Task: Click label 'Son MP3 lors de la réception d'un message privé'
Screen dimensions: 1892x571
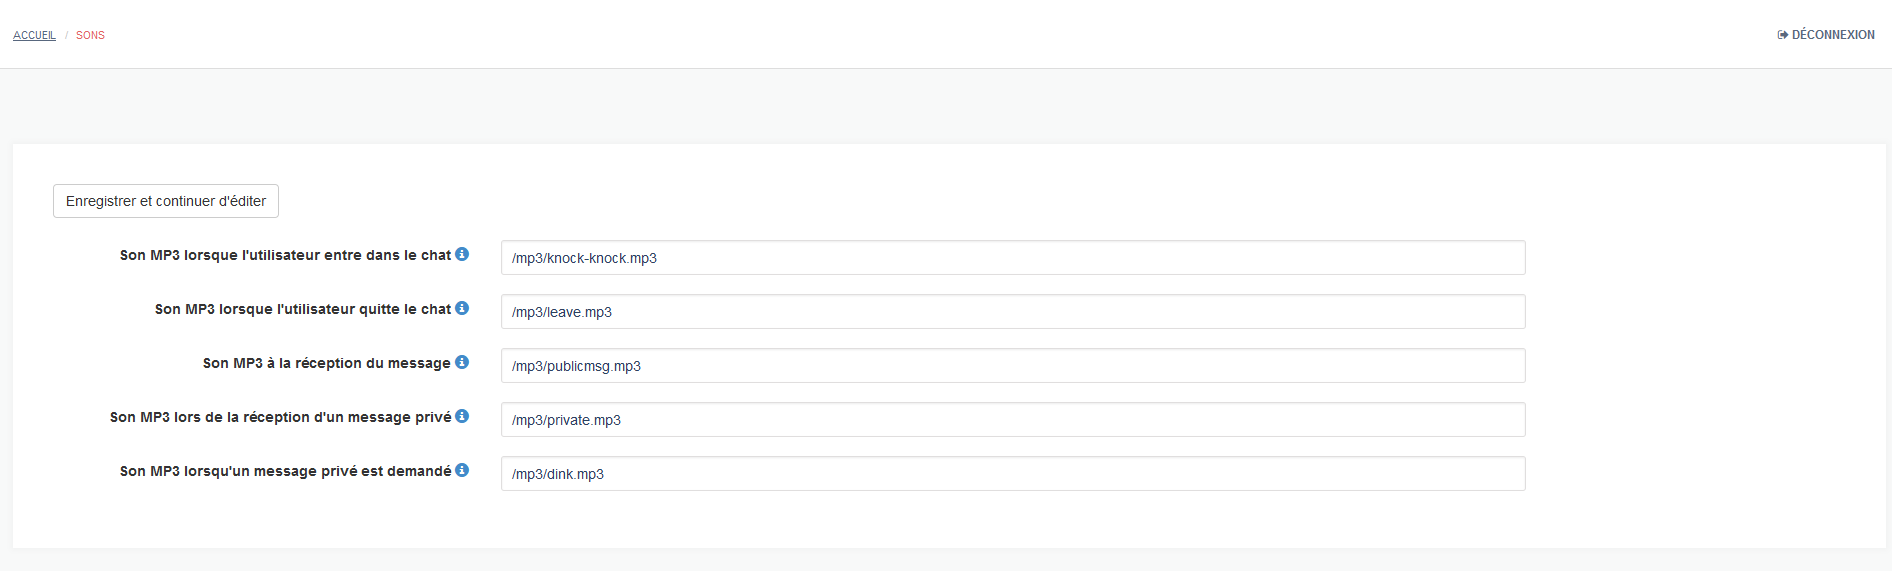Action: (x=281, y=417)
